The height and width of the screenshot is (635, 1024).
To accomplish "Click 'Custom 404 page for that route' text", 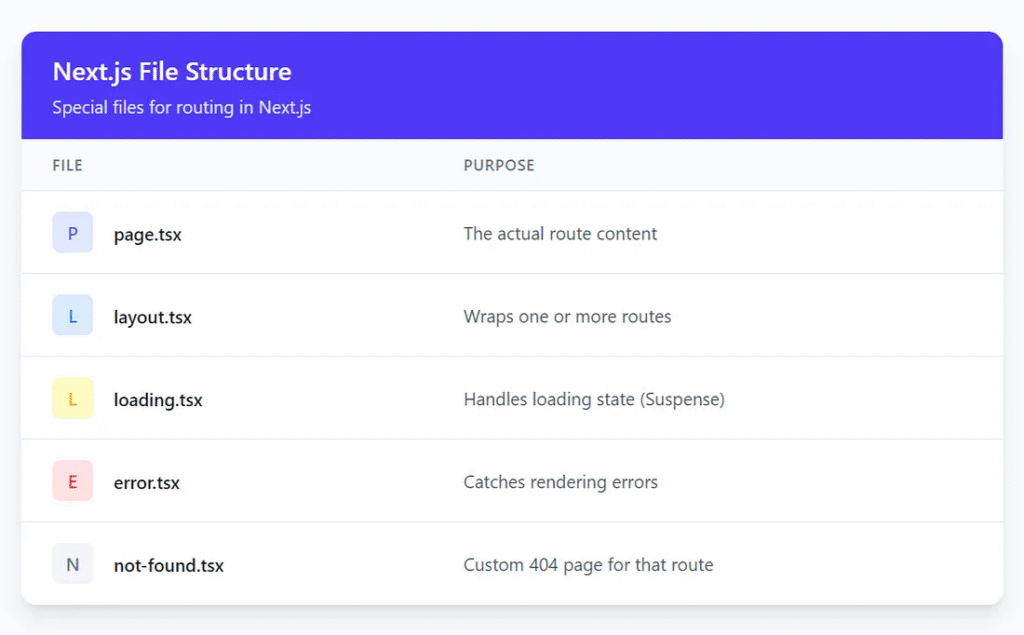I will 588,565.
